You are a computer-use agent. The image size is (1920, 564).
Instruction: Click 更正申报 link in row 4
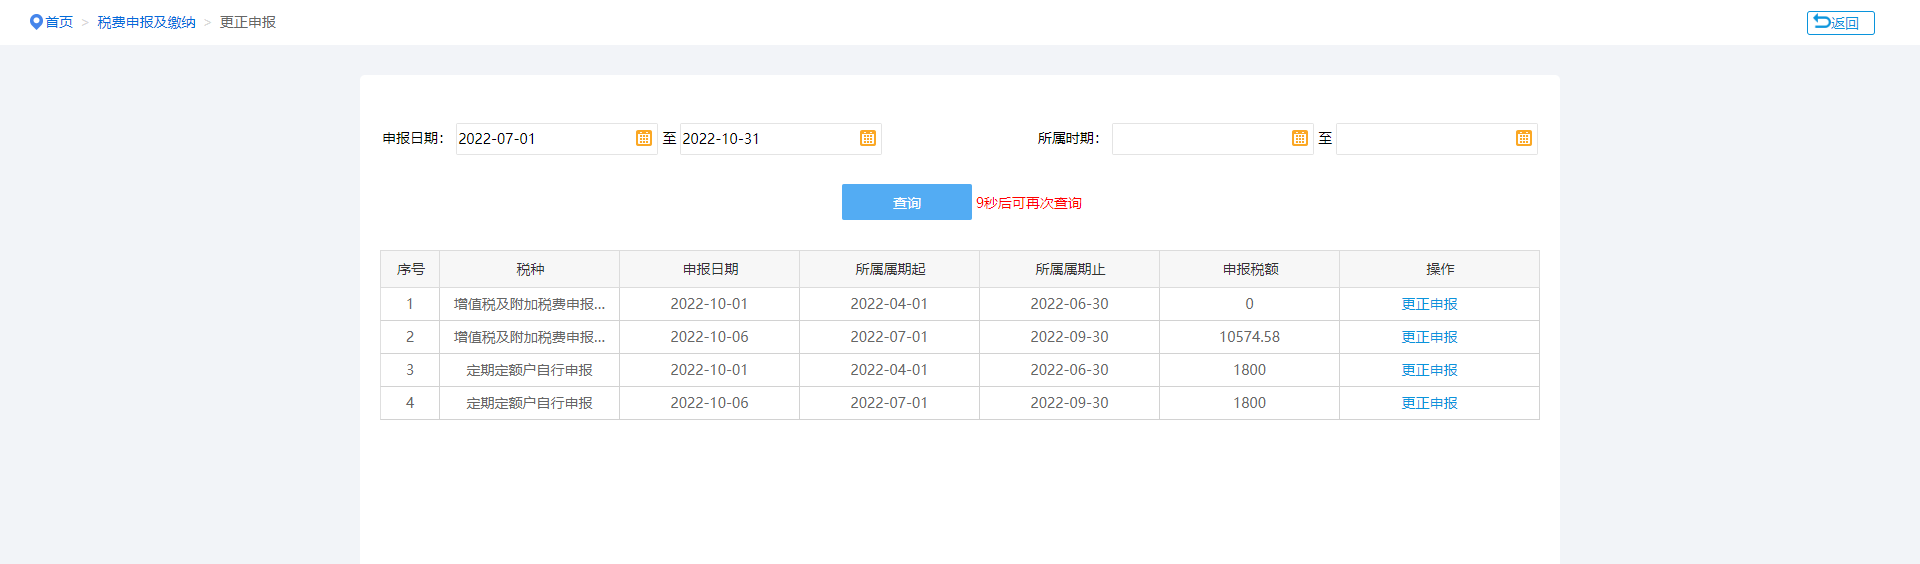pyautogui.click(x=1429, y=403)
